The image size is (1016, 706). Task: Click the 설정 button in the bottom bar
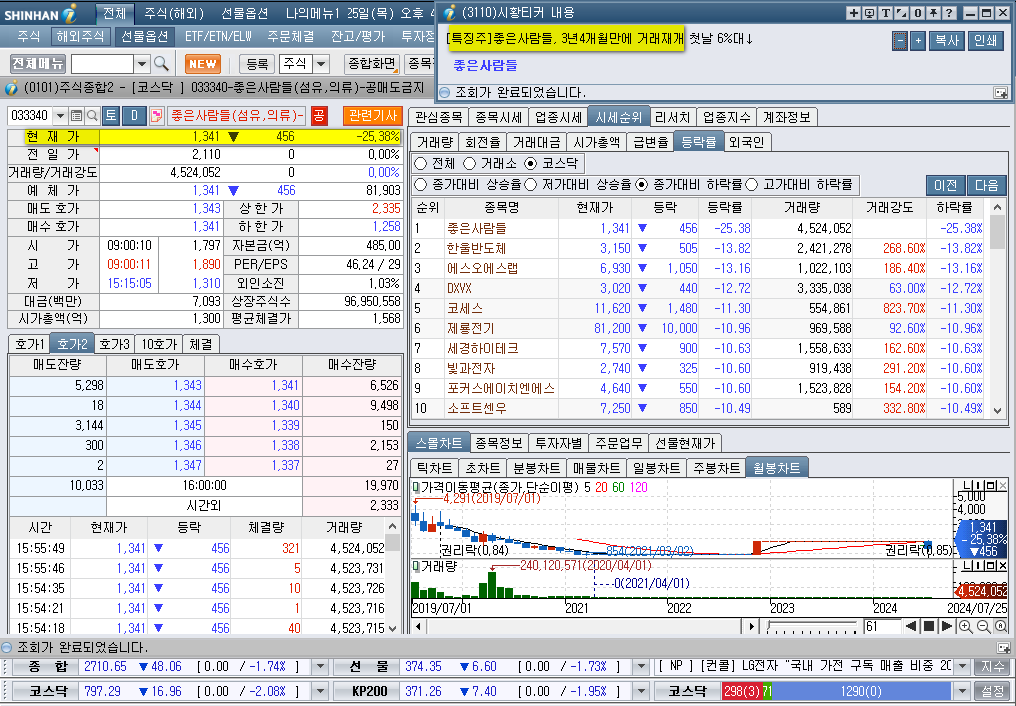[993, 691]
